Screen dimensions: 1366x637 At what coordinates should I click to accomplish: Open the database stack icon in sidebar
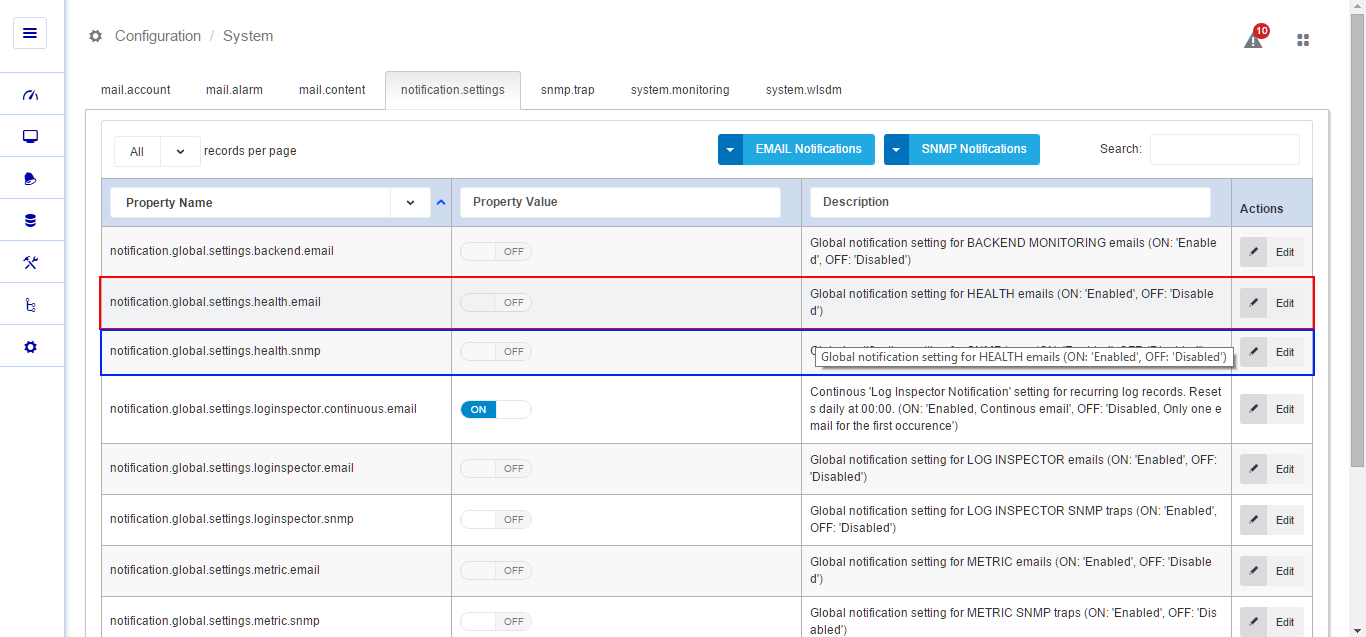tap(30, 221)
